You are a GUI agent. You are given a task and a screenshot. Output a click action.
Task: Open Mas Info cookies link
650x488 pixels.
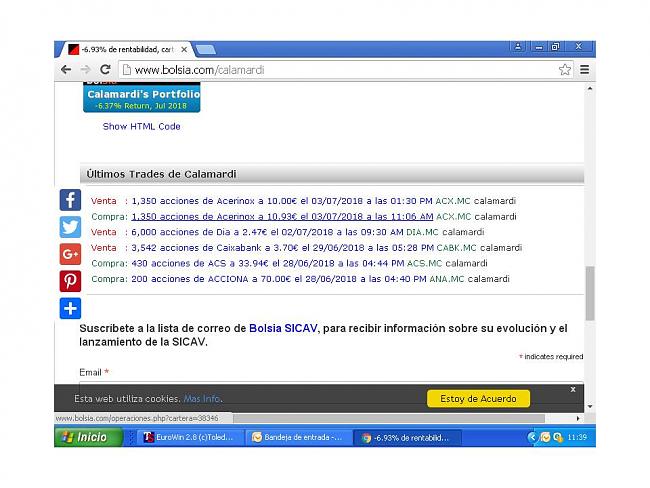(x=202, y=399)
